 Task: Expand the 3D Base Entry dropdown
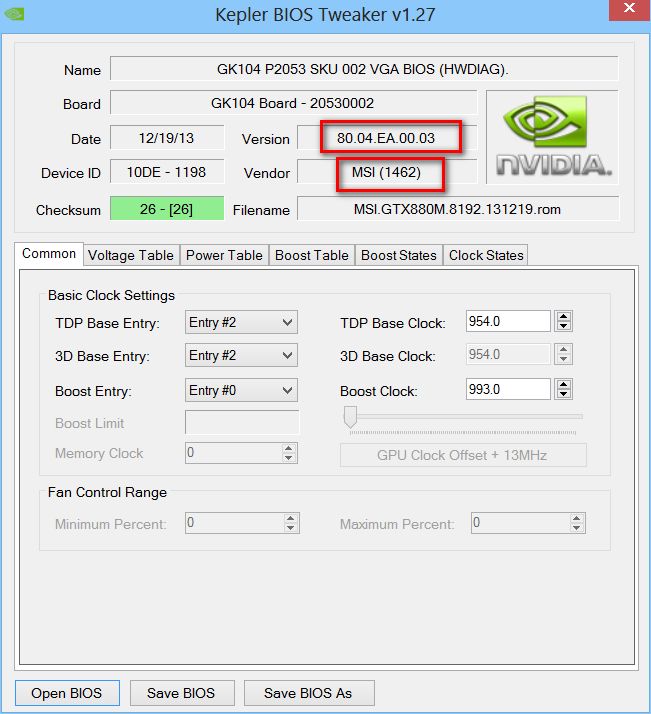click(241, 356)
